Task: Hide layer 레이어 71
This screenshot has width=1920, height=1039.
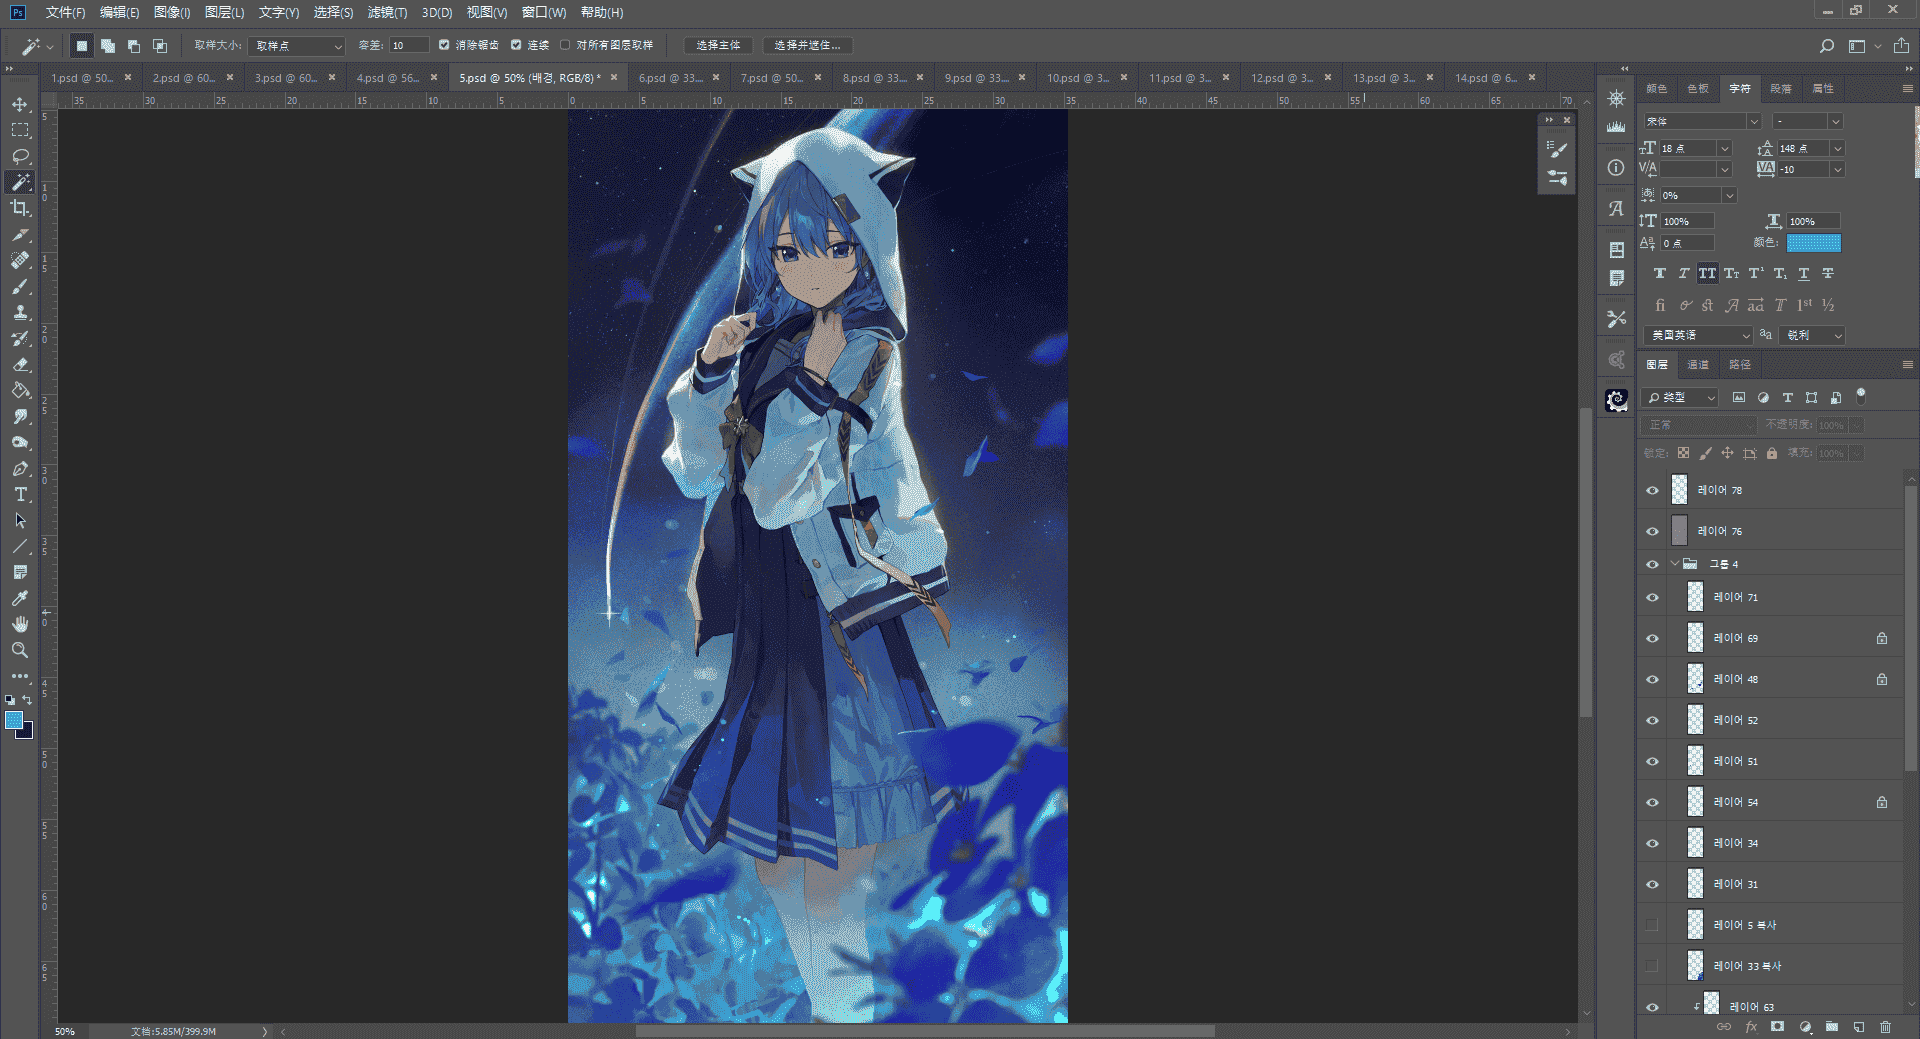Action: [1652, 597]
